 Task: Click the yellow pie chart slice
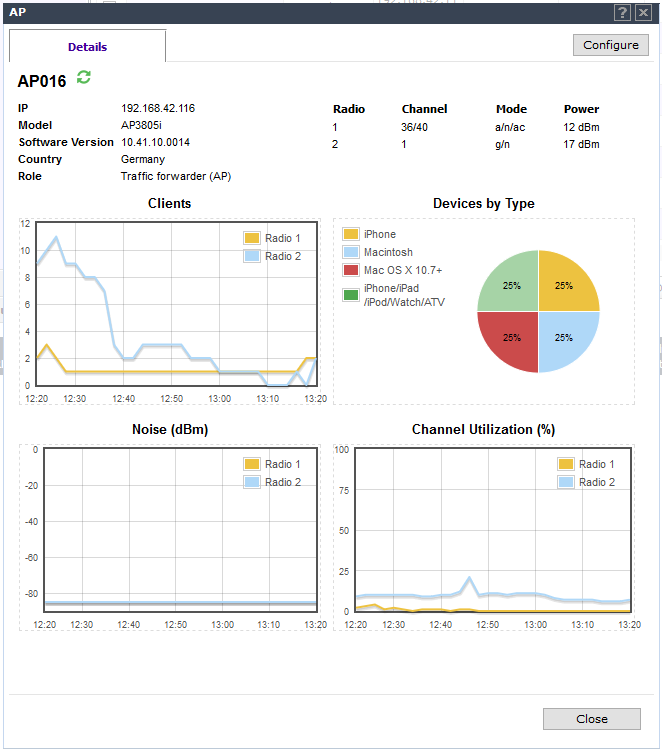[x=564, y=286]
